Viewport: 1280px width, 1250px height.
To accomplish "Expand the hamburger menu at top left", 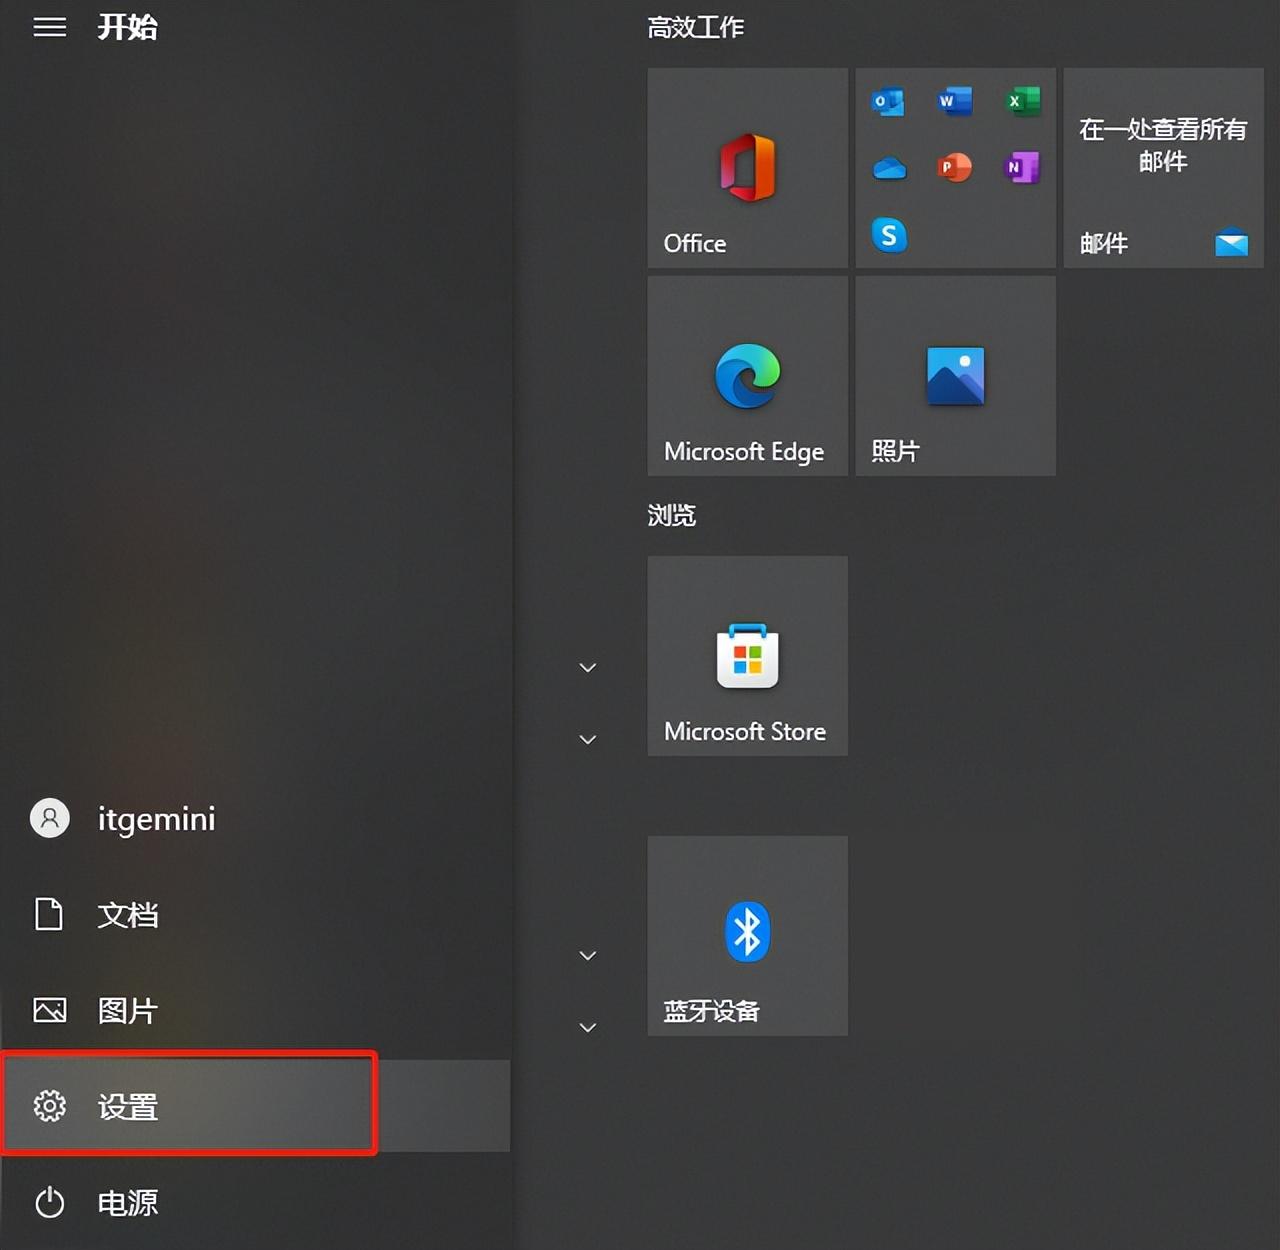I will coord(49,27).
